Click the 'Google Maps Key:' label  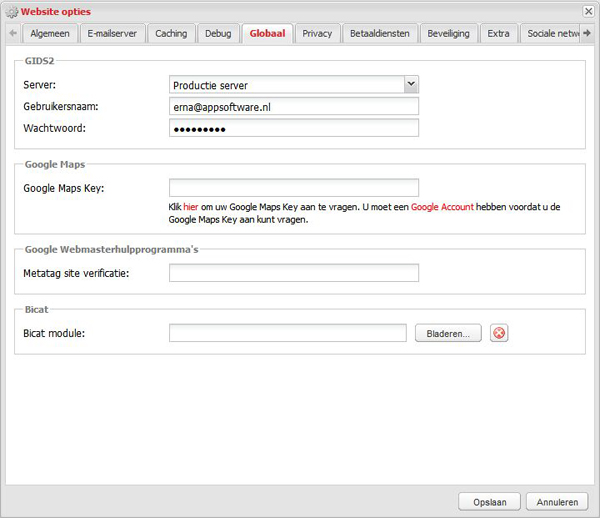[64, 188]
